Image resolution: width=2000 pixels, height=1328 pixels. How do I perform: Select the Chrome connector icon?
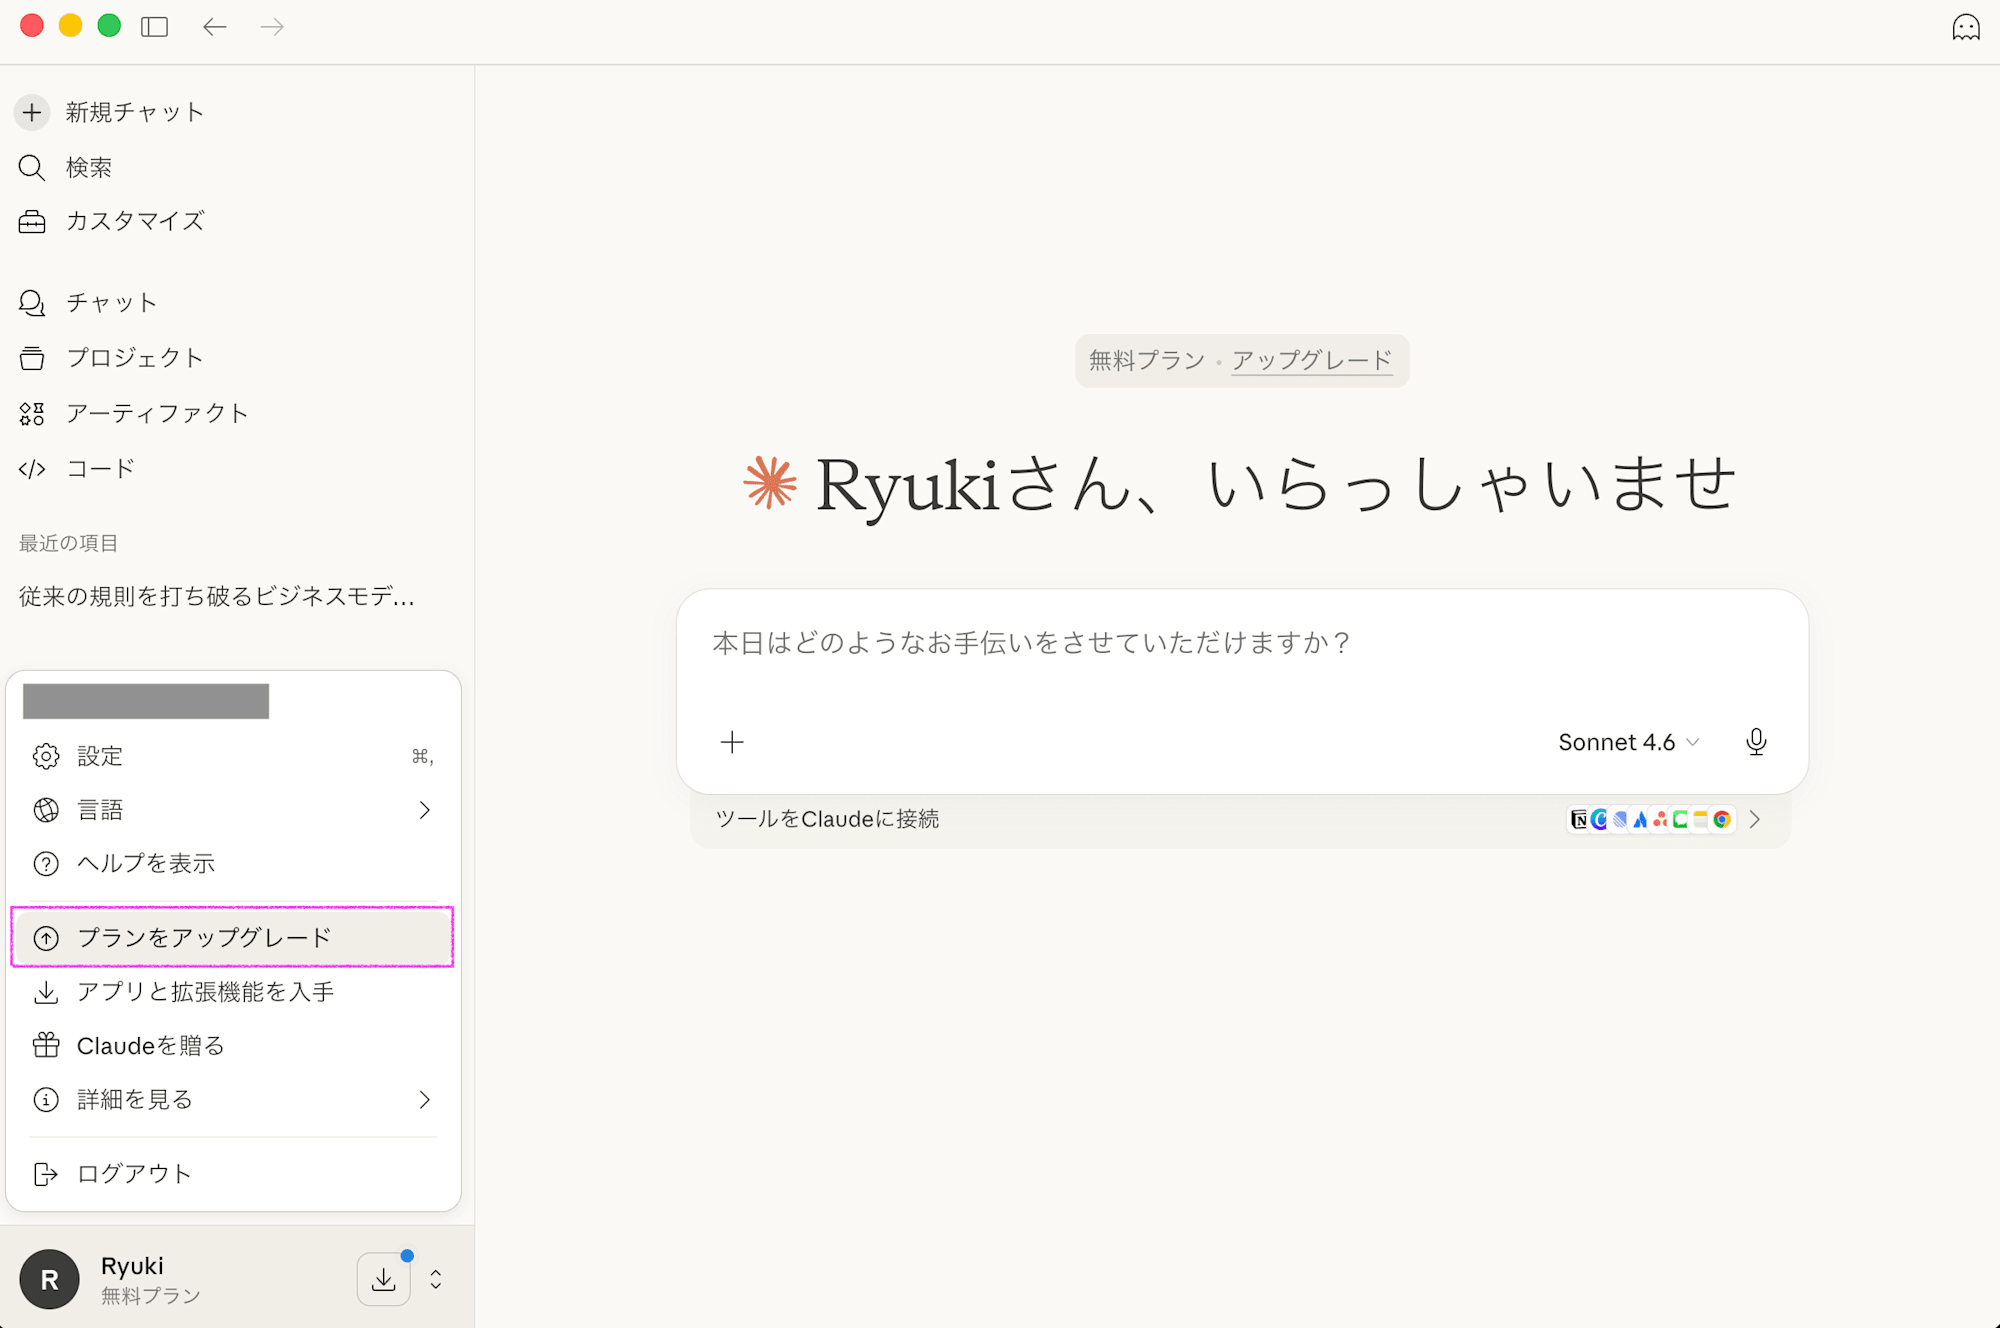[1721, 819]
